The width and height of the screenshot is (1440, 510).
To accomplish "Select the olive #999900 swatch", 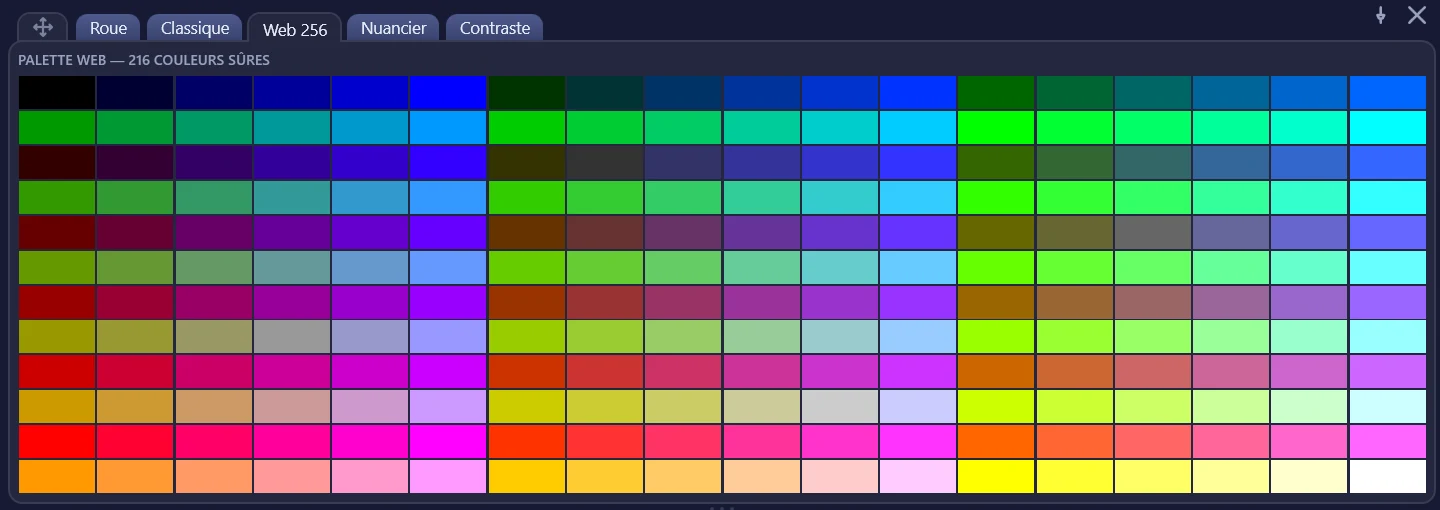I will click(57, 337).
